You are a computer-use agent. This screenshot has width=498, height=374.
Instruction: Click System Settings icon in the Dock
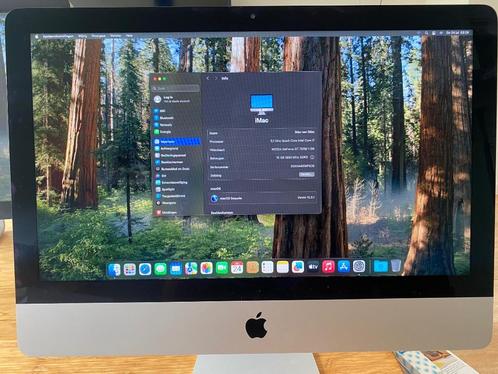click(359, 266)
